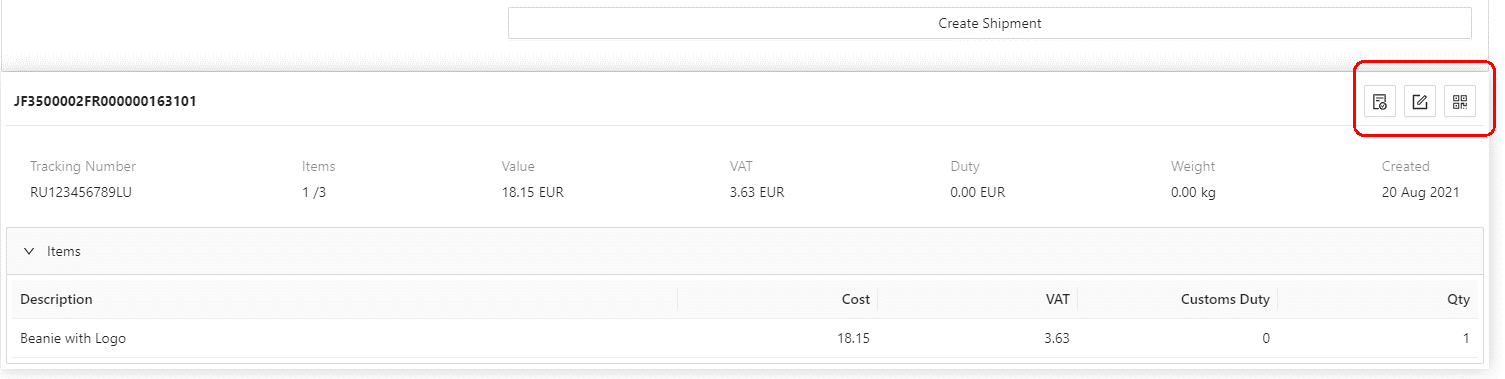The image size is (1505, 379).
Task: Click the items count 1 /3
Action: 314,192
